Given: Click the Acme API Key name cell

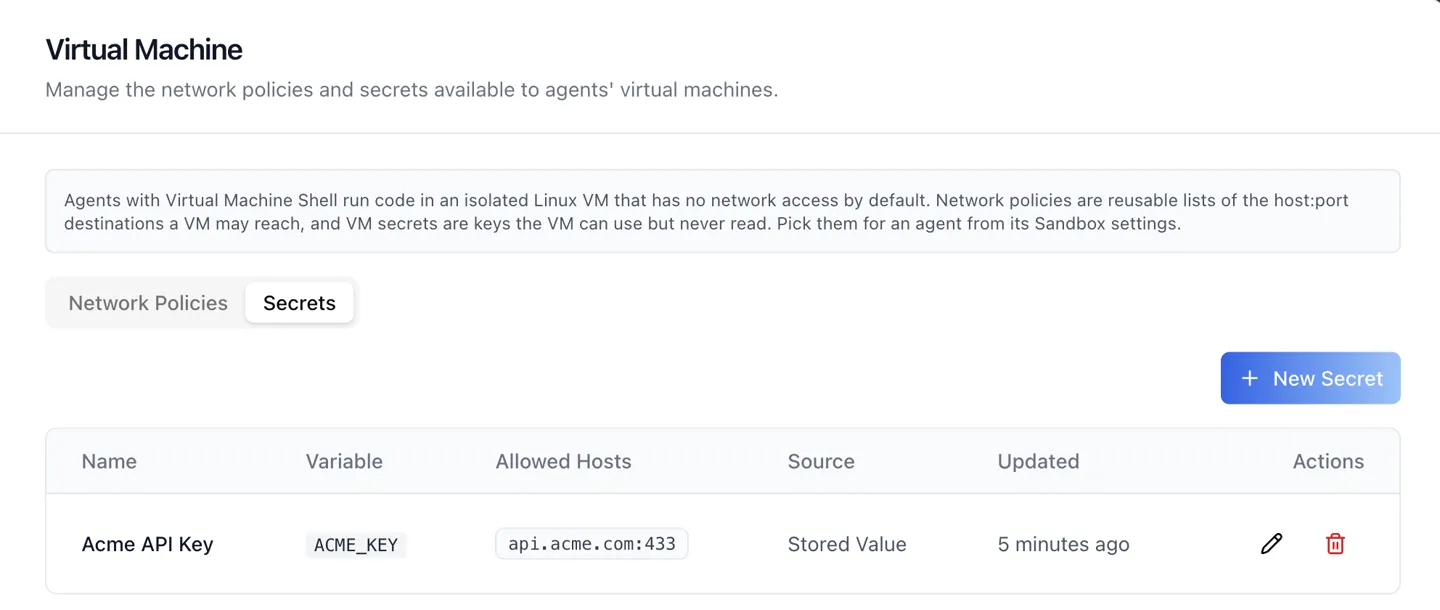Looking at the screenshot, I should [x=147, y=544].
